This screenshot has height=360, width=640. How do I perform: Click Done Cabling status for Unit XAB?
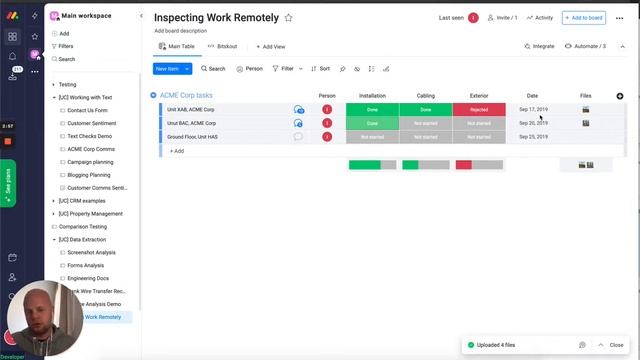coord(426,109)
